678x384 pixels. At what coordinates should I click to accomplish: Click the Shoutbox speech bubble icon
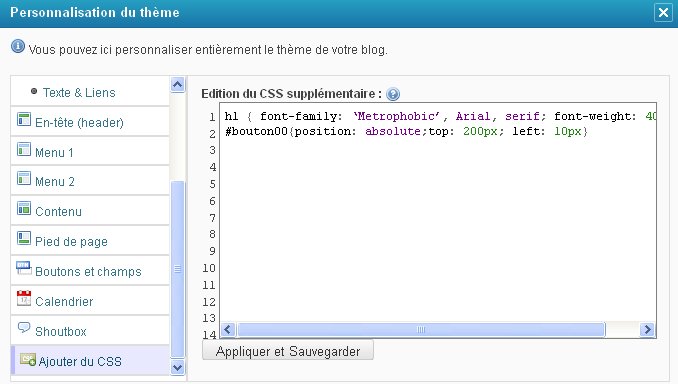24,327
